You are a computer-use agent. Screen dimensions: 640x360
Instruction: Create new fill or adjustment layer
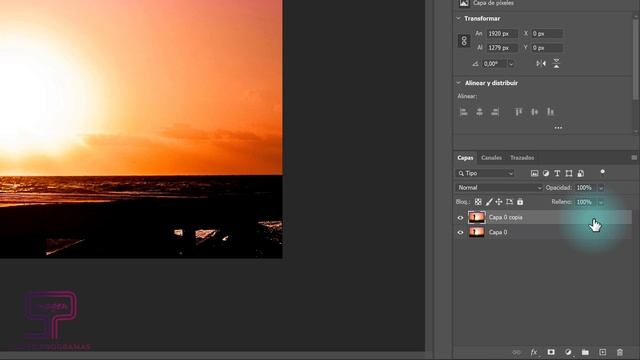click(x=568, y=352)
